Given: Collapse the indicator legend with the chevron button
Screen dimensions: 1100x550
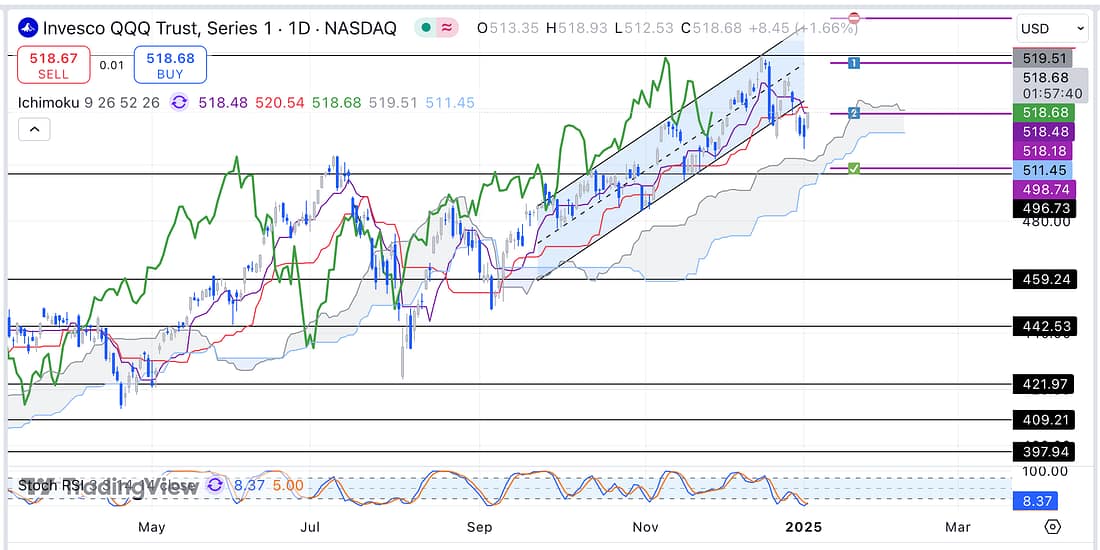Looking at the screenshot, I should [34, 130].
